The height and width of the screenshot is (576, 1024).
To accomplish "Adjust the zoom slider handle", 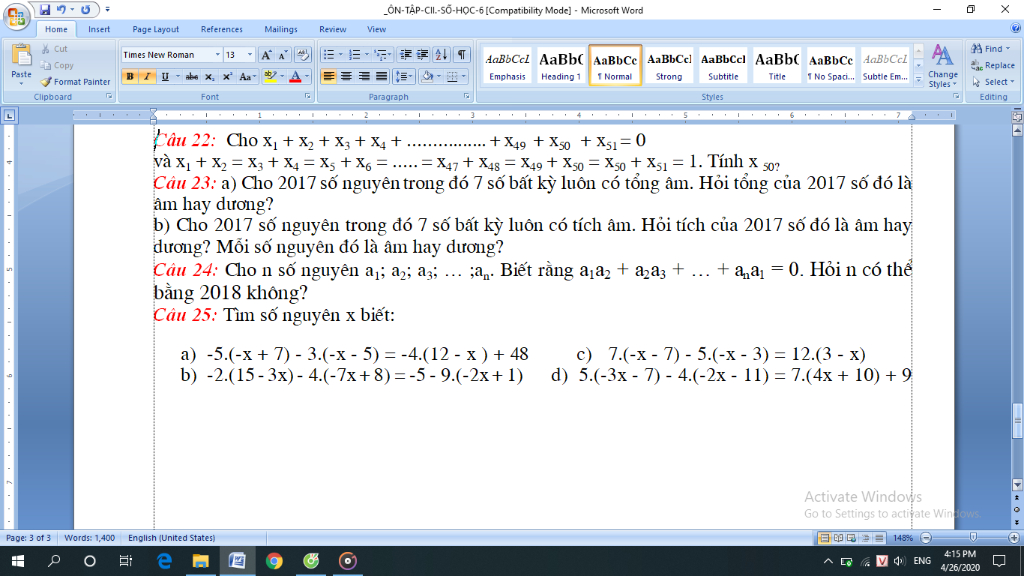I will (973, 537).
